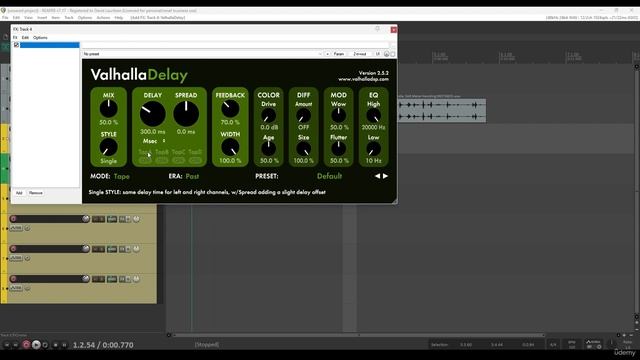Open the trim automation button on track 8

click(x=16, y=288)
